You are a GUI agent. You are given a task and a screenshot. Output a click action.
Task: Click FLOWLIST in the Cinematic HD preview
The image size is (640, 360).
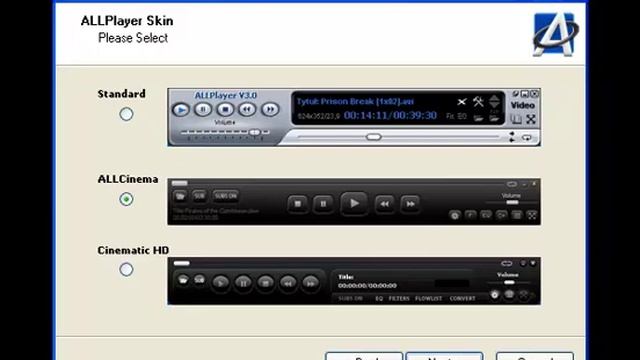point(429,299)
